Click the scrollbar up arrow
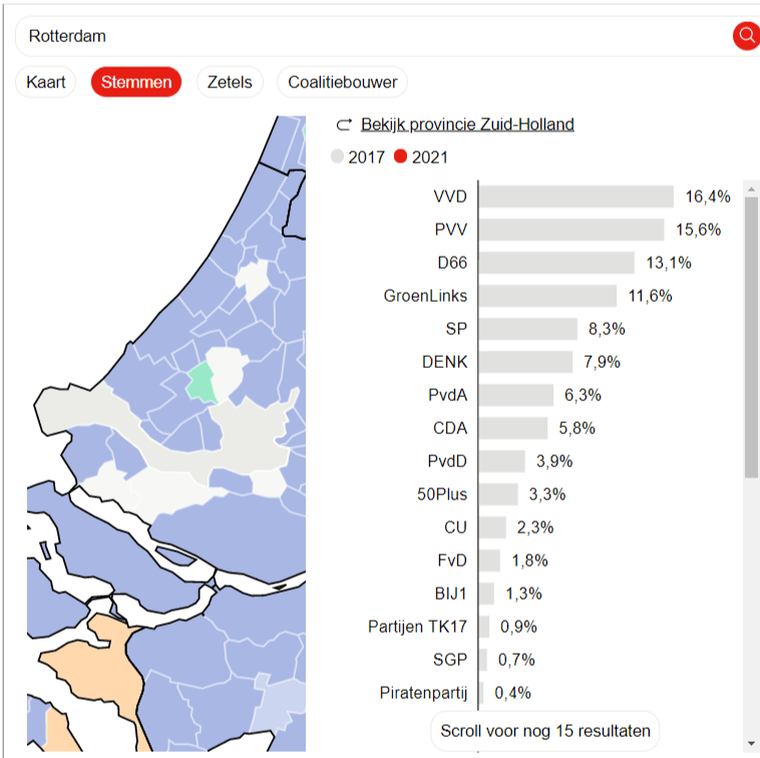Image resolution: width=760 pixels, height=758 pixels. [751, 189]
